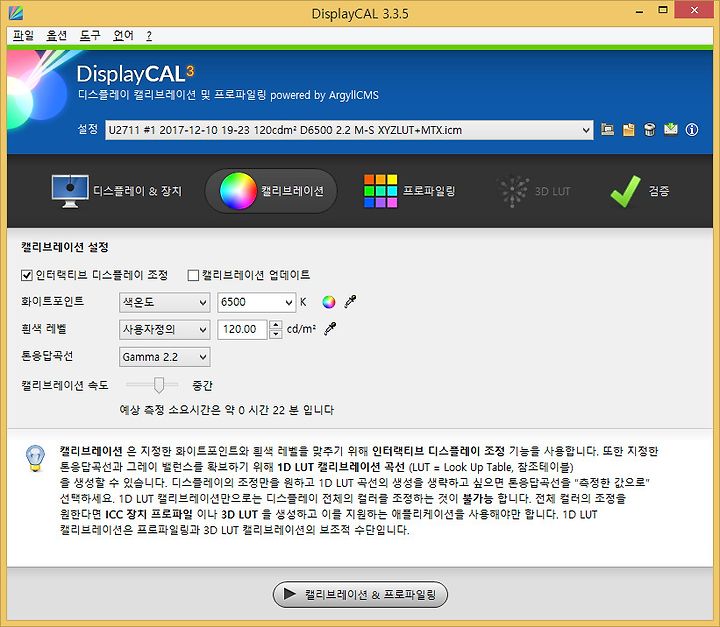Click the 캘리브레이션 속도 slider handle
The width and height of the screenshot is (720, 627).
pyautogui.click(x=159, y=385)
